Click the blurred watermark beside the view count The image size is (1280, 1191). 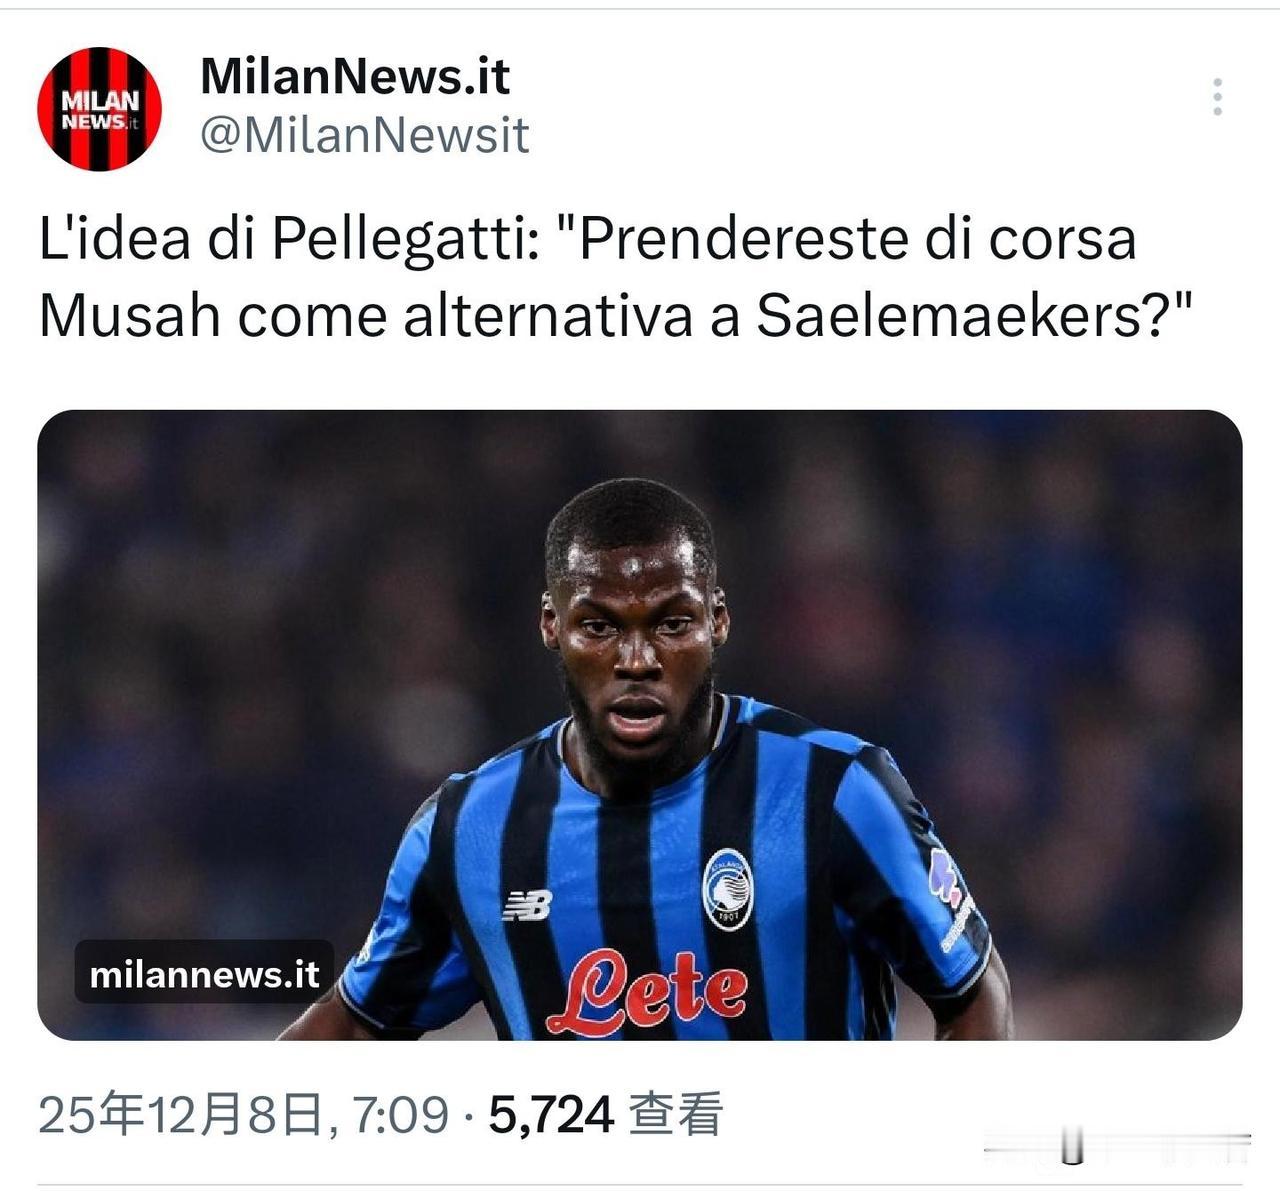[x=1117, y=1147]
